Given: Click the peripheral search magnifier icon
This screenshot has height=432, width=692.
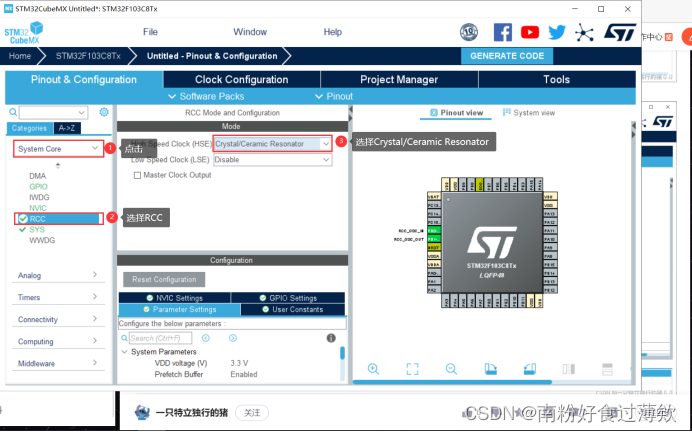Looking at the screenshot, I should tap(13, 112).
